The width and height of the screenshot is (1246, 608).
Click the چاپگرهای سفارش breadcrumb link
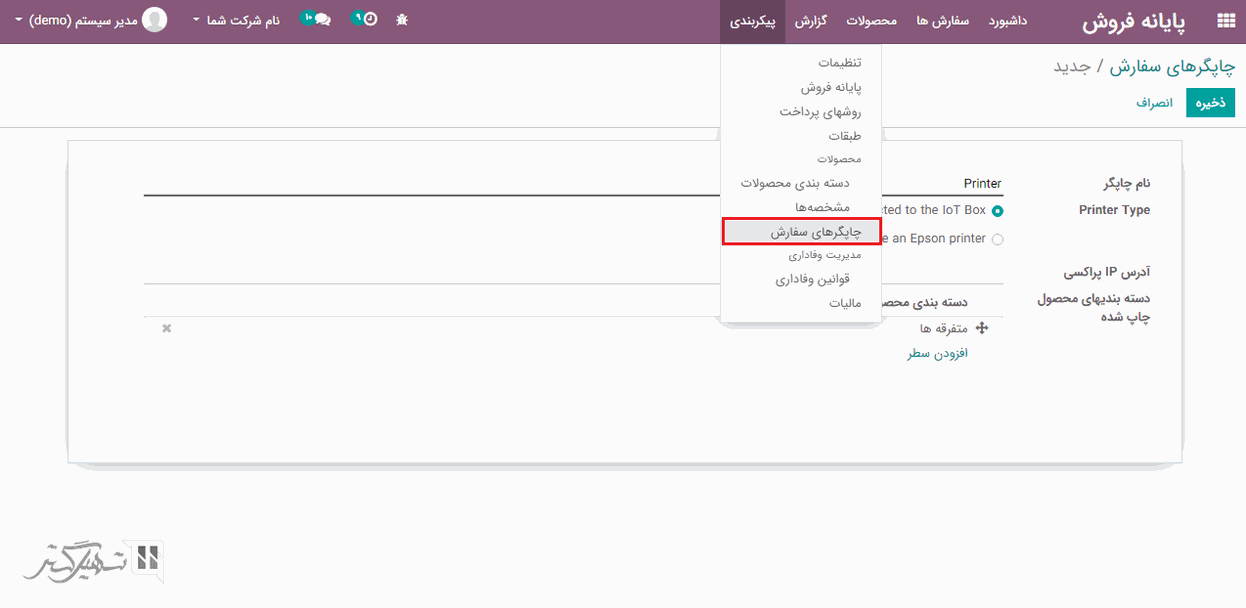pos(1172,67)
